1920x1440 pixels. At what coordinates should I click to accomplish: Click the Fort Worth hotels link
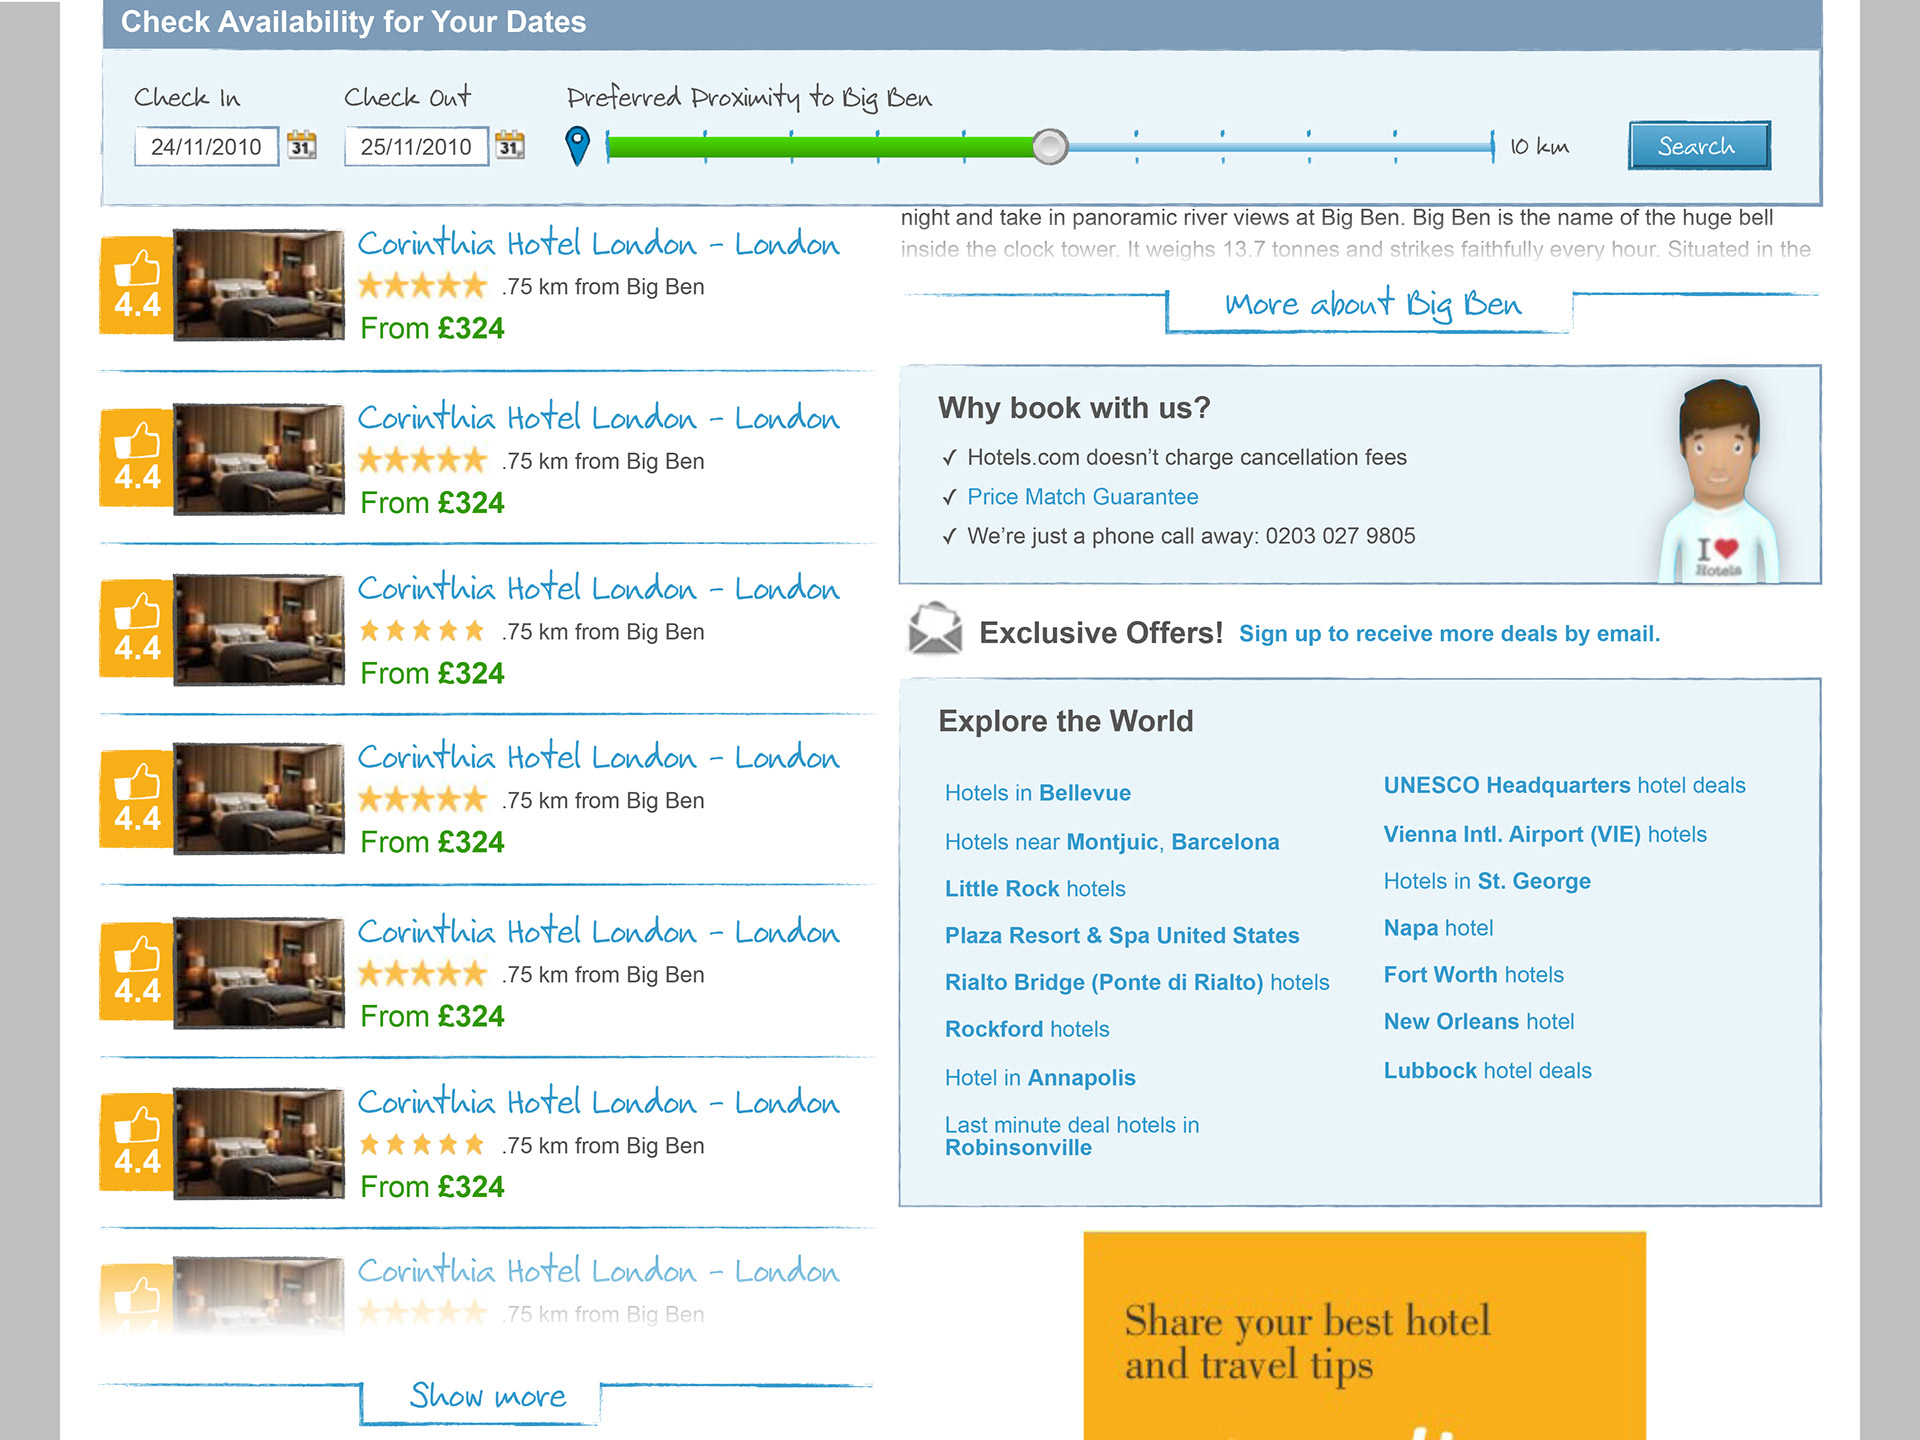click(1473, 974)
